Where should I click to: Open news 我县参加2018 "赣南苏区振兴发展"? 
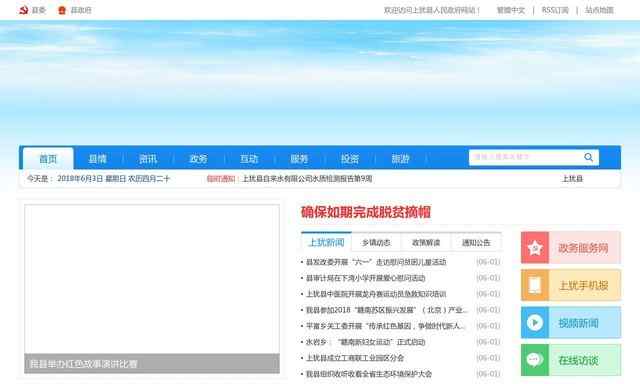tap(387, 310)
